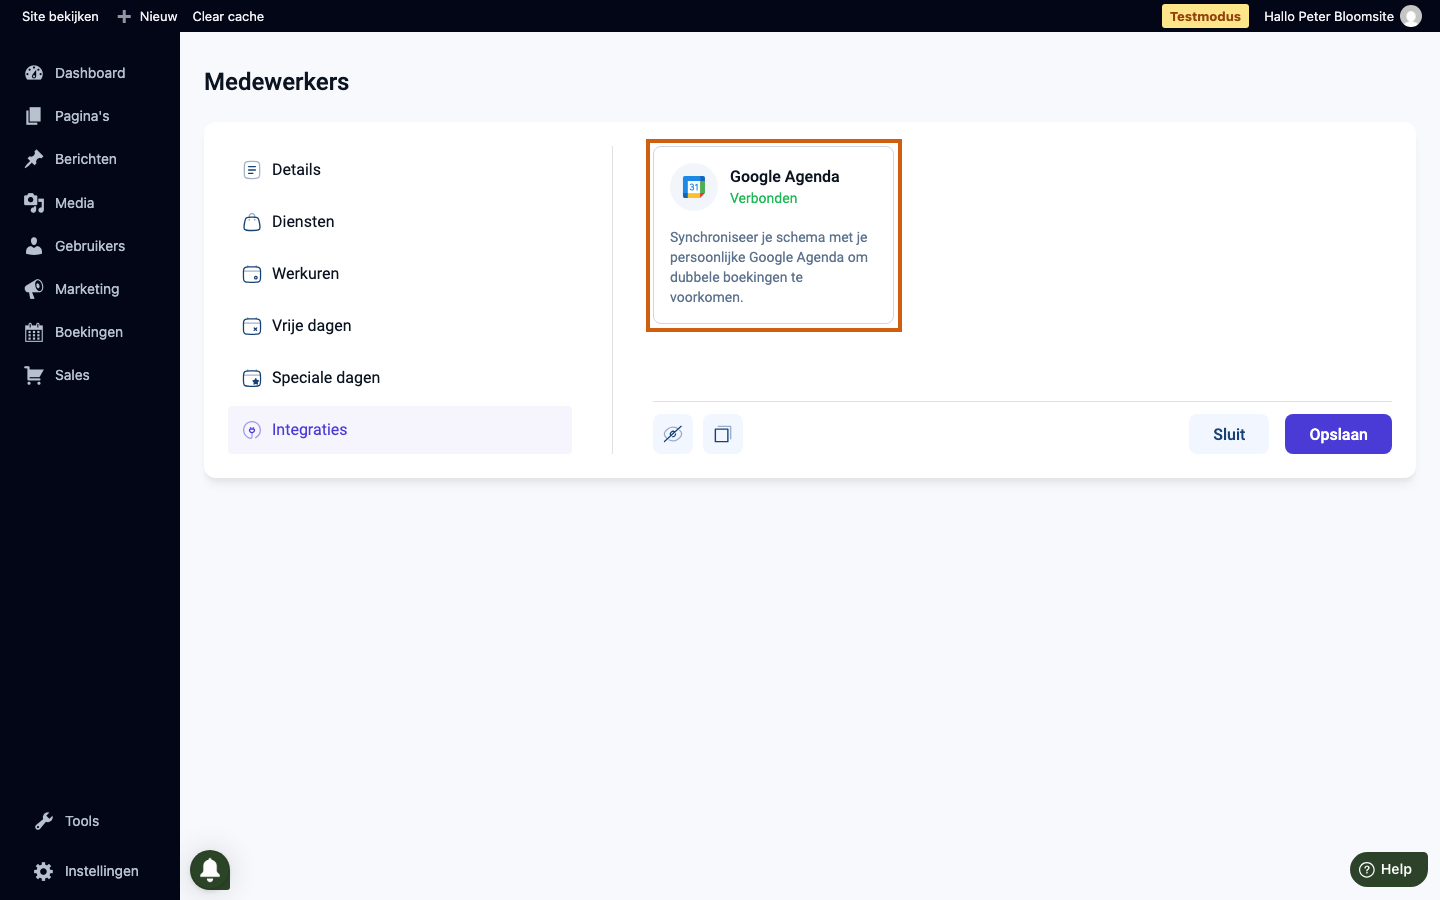Click the Instellingen gear icon
The height and width of the screenshot is (900, 1440).
pos(43,871)
